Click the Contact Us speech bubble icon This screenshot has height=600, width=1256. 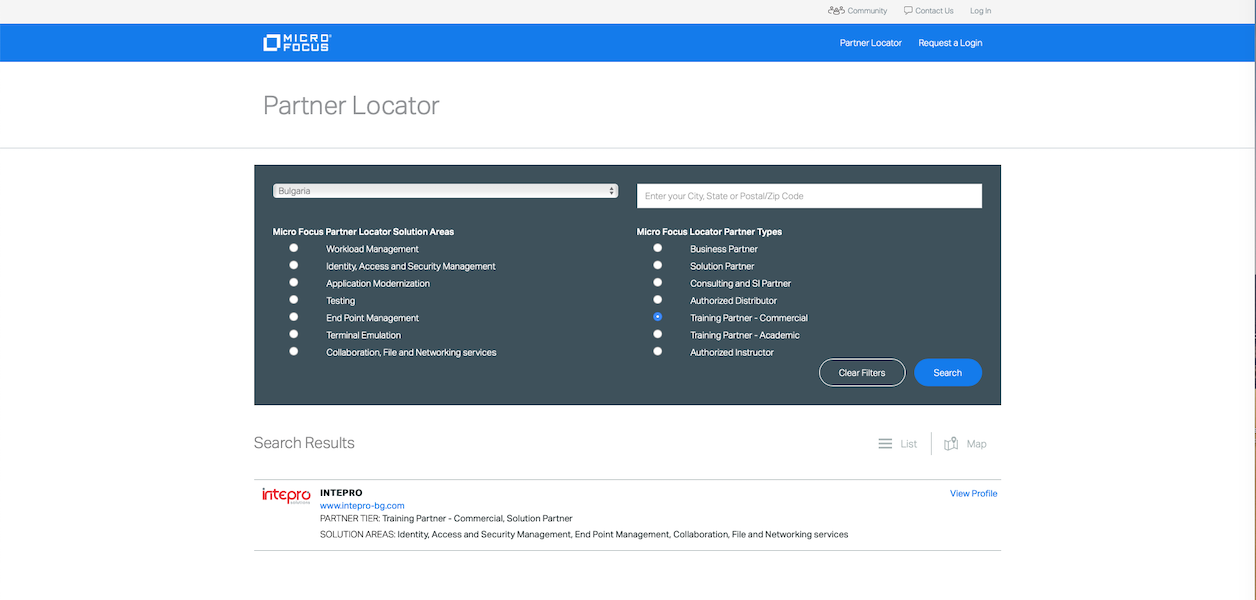coord(908,11)
